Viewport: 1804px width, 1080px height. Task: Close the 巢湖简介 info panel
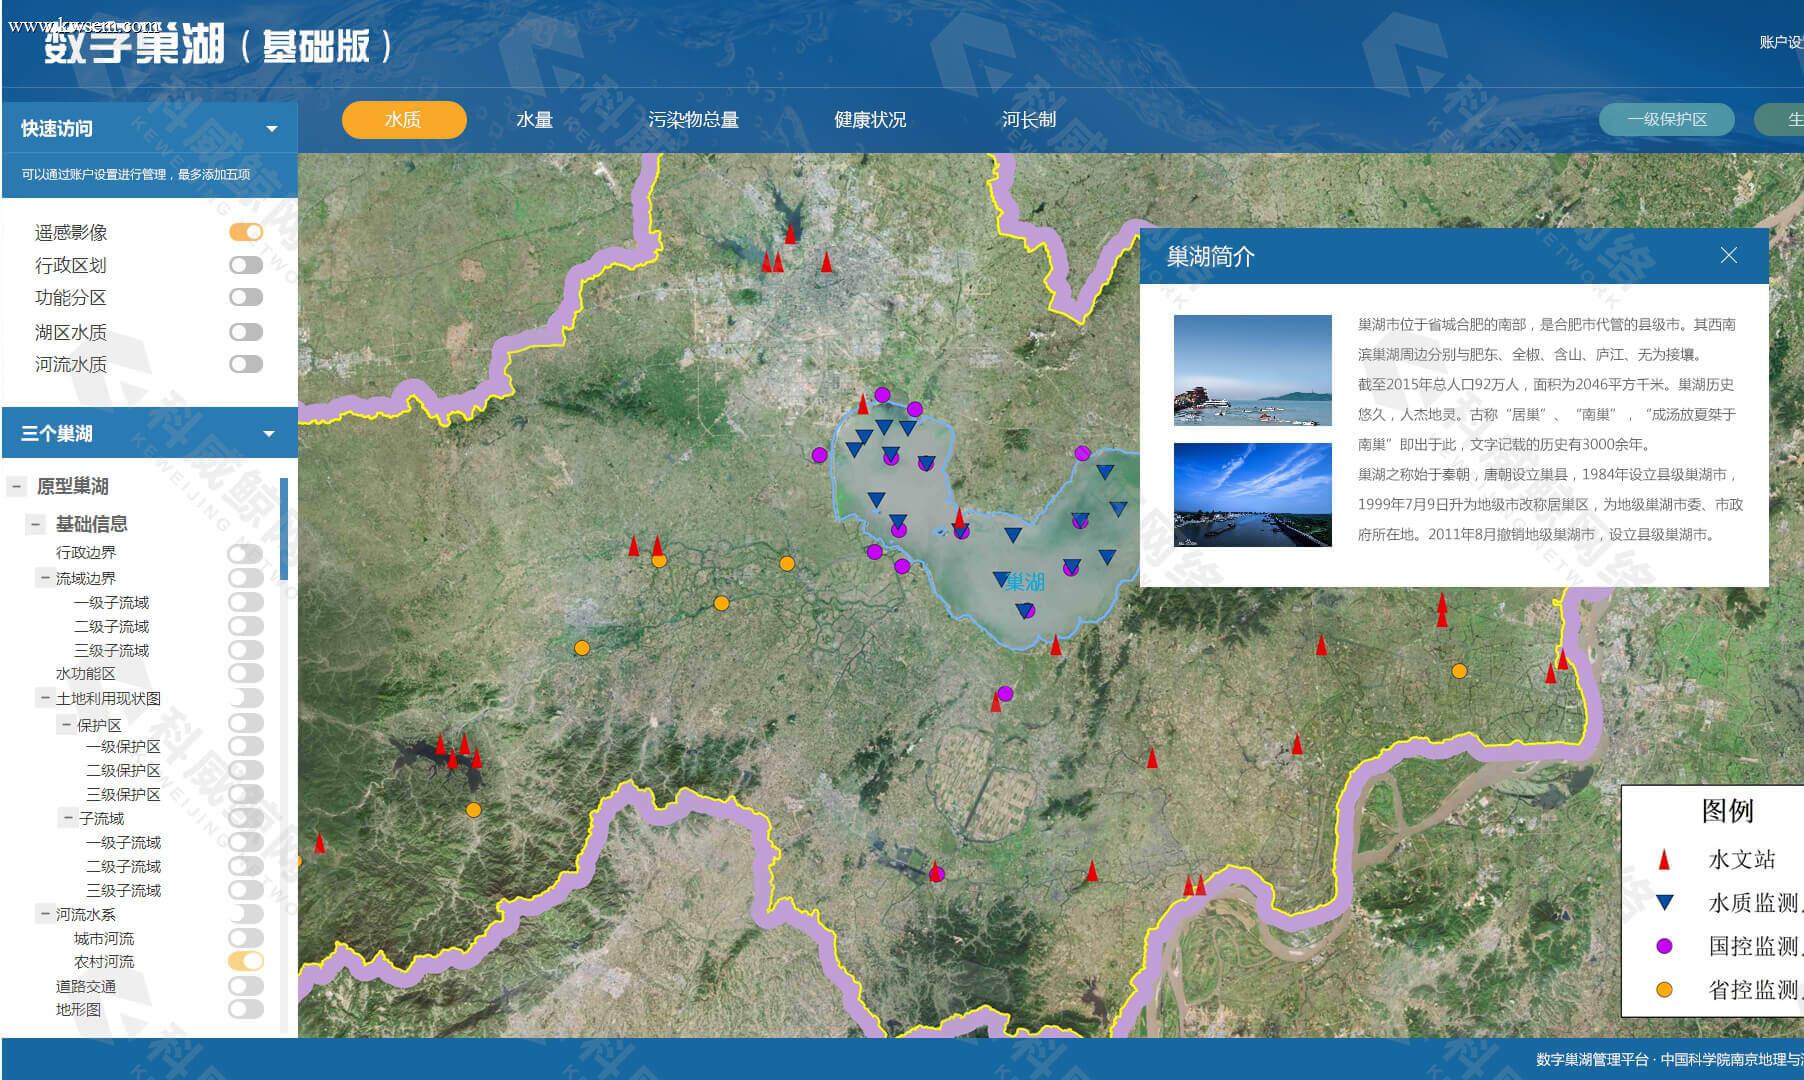(x=1728, y=256)
